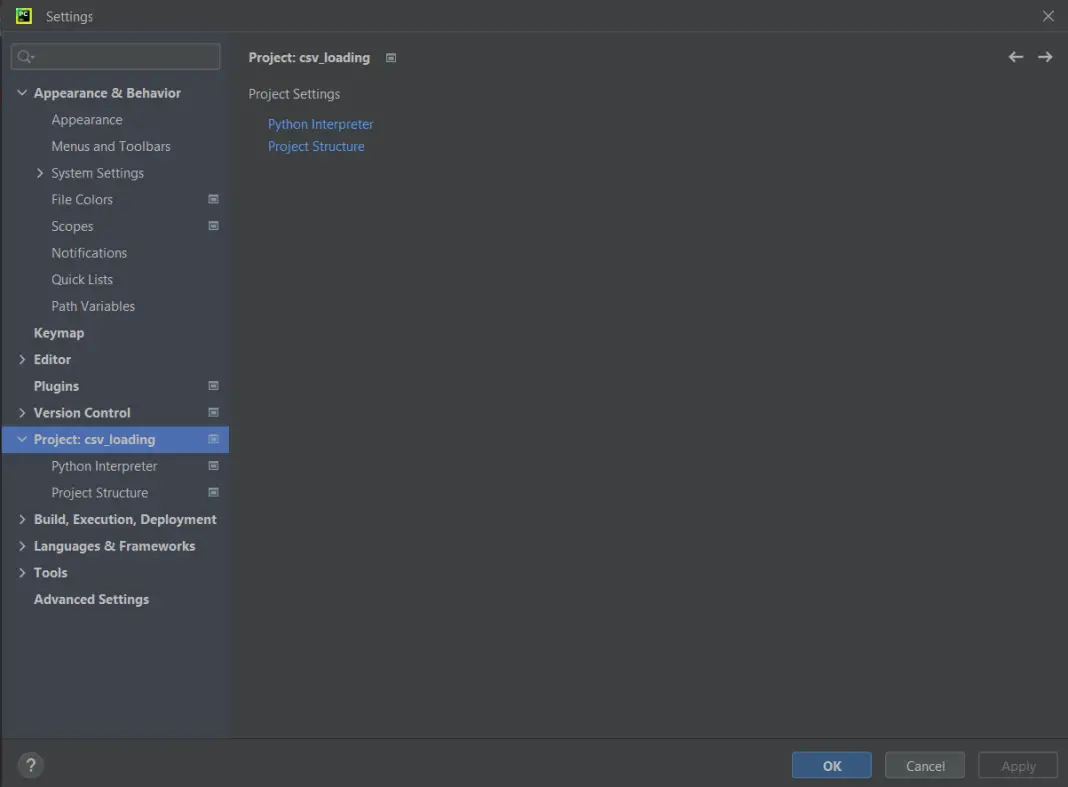Click project-level icon beside Scopes

pyautogui.click(x=213, y=226)
